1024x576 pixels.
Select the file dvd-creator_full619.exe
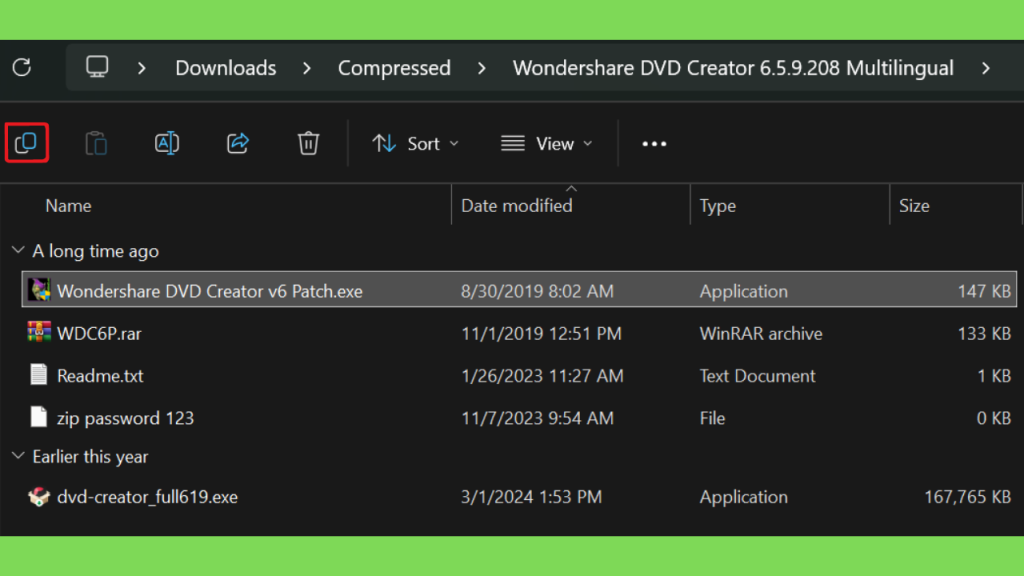click(147, 497)
